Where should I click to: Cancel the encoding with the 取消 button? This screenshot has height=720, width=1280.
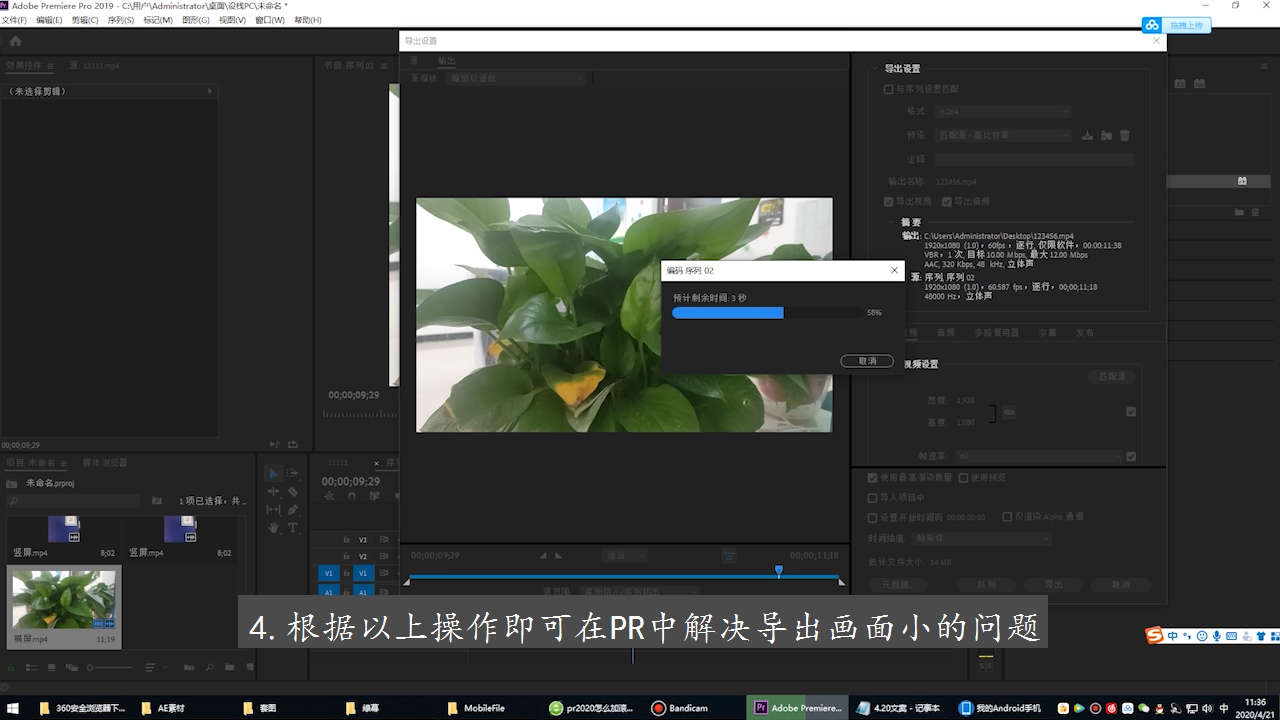click(867, 361)
